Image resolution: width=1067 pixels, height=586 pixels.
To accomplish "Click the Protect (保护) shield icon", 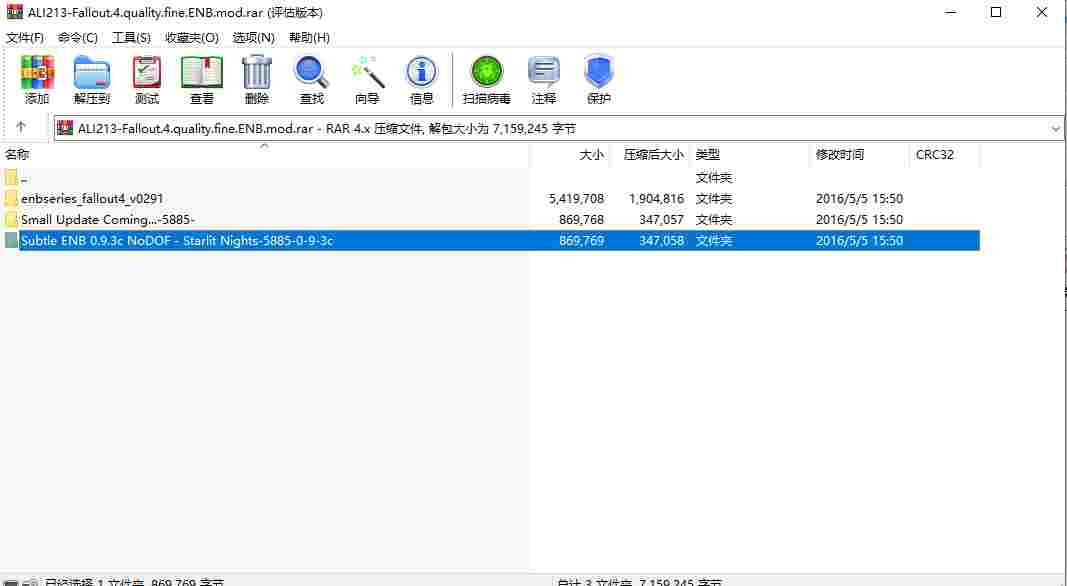I will (599, 71).
